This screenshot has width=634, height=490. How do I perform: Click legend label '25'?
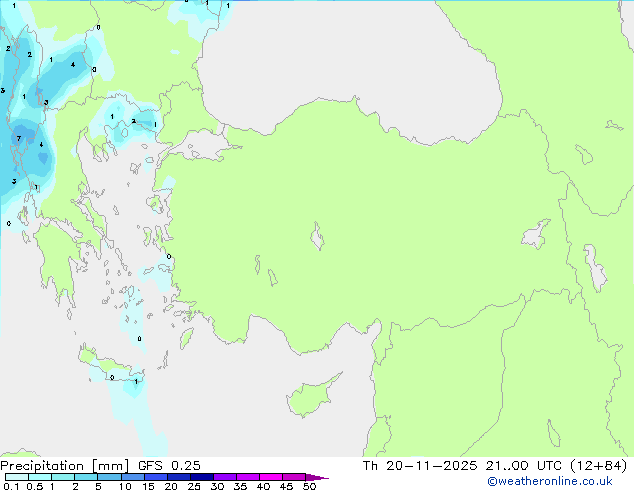194,486
